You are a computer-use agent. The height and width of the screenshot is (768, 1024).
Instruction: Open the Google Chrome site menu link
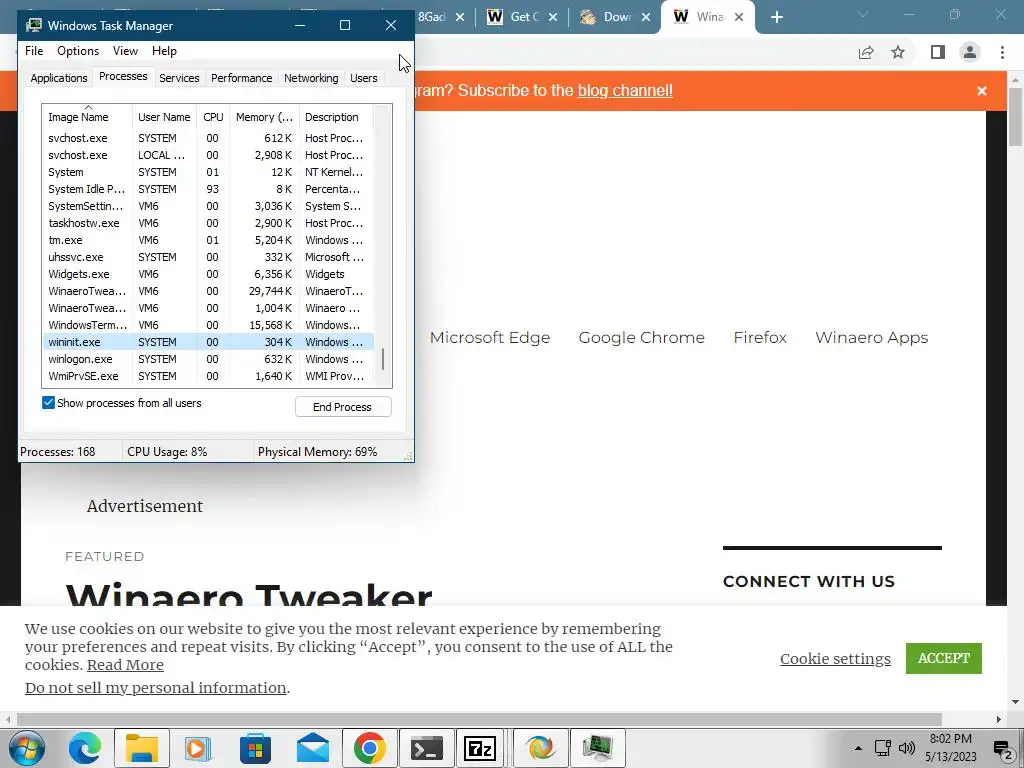coord(641,338)
